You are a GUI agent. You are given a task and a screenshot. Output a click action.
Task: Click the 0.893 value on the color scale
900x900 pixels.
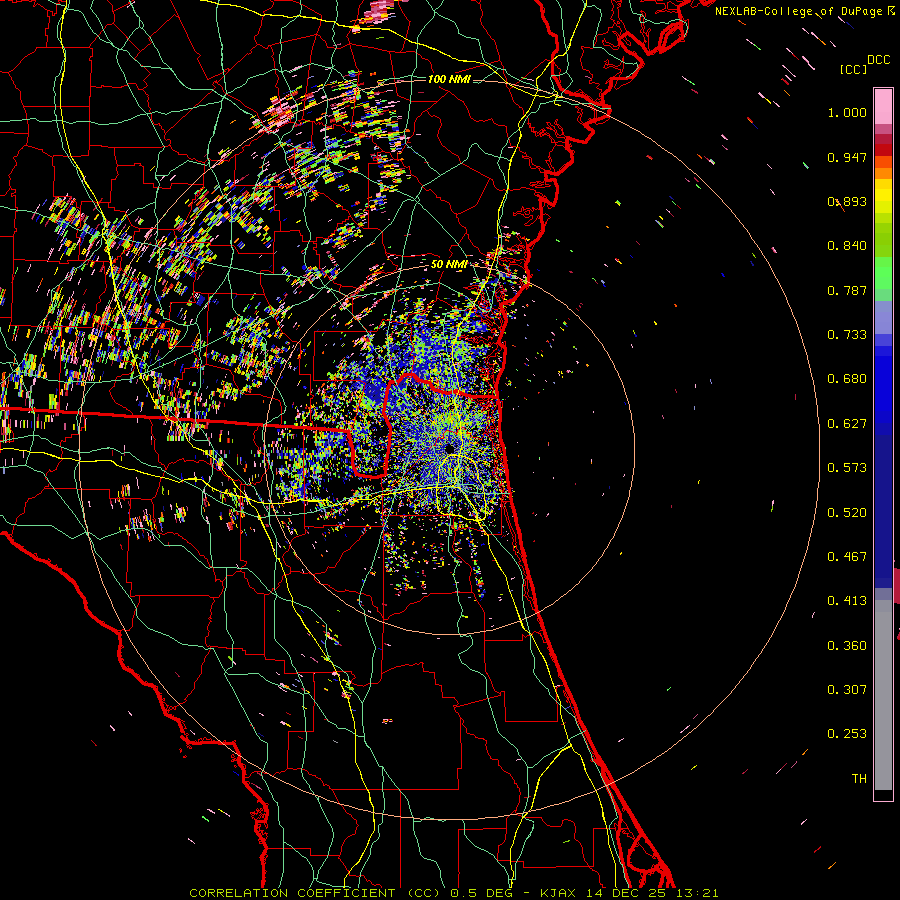click(x=847, y=201)
